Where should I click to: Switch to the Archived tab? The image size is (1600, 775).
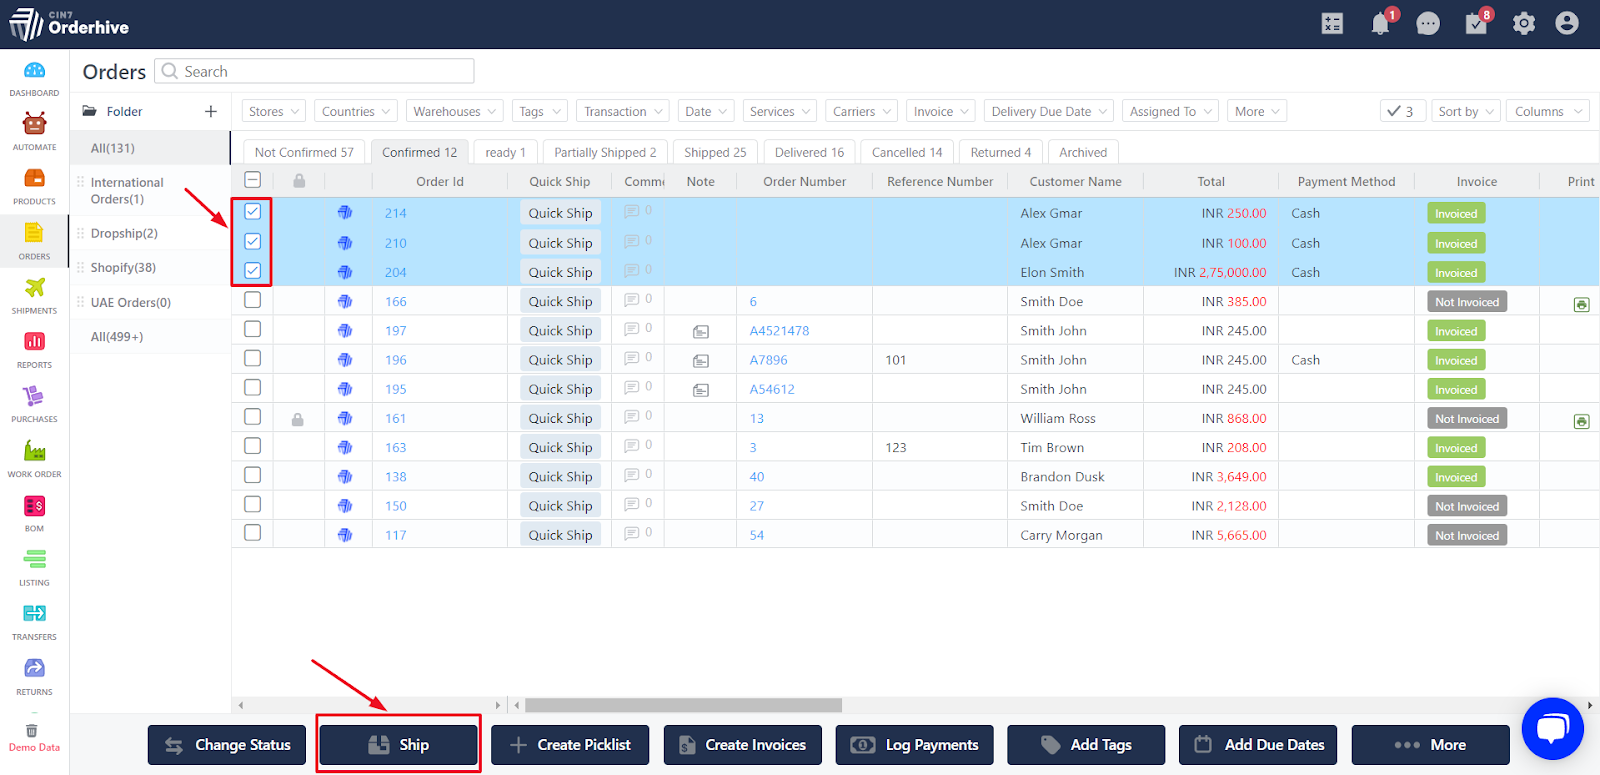[x=1083, y=152]
